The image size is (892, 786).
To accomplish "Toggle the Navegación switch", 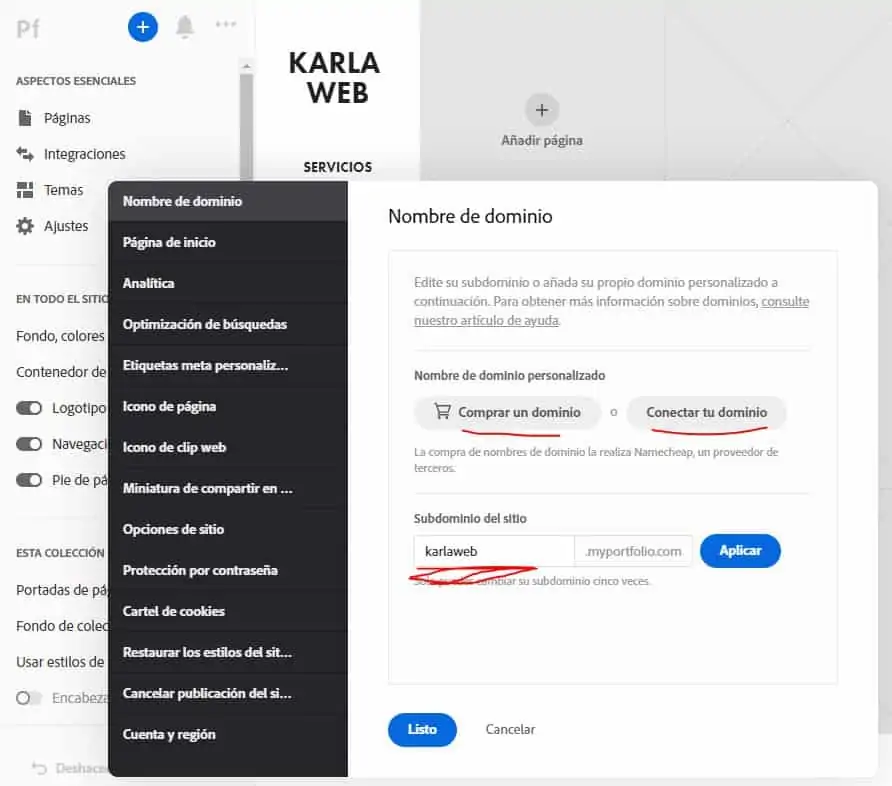I will coord(29,444).
